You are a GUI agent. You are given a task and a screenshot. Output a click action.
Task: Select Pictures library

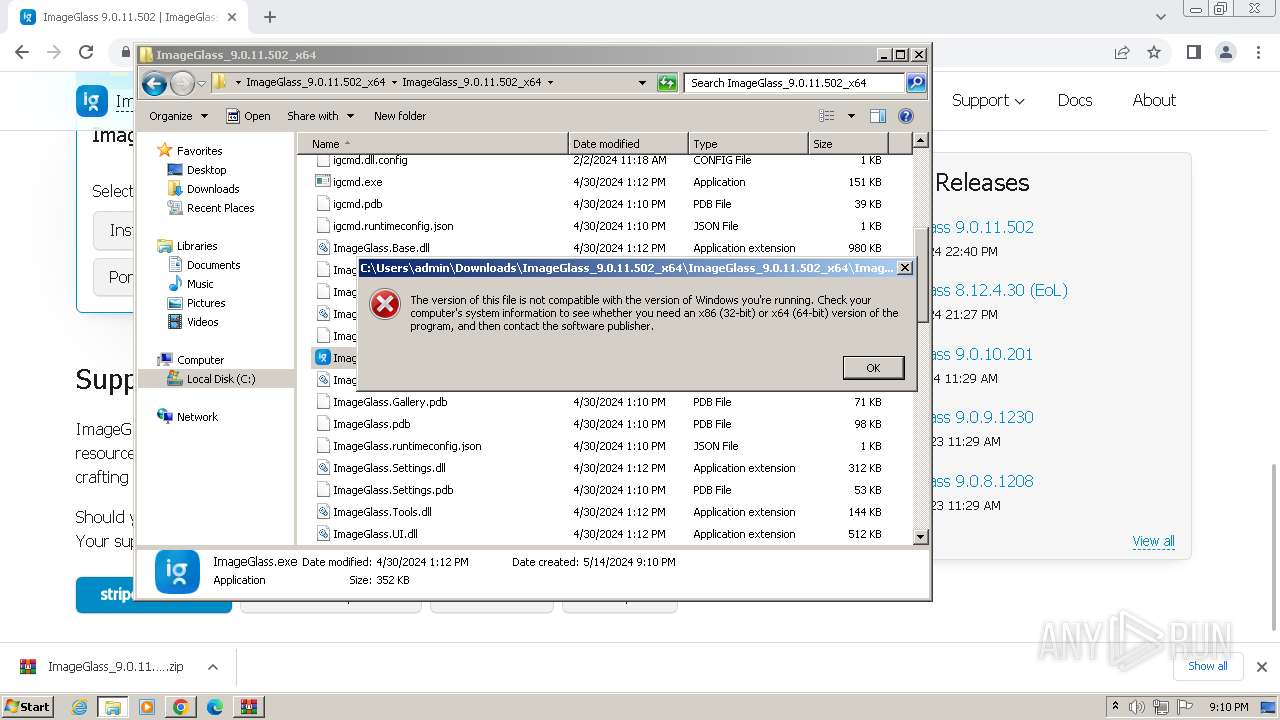click(206, 303)
